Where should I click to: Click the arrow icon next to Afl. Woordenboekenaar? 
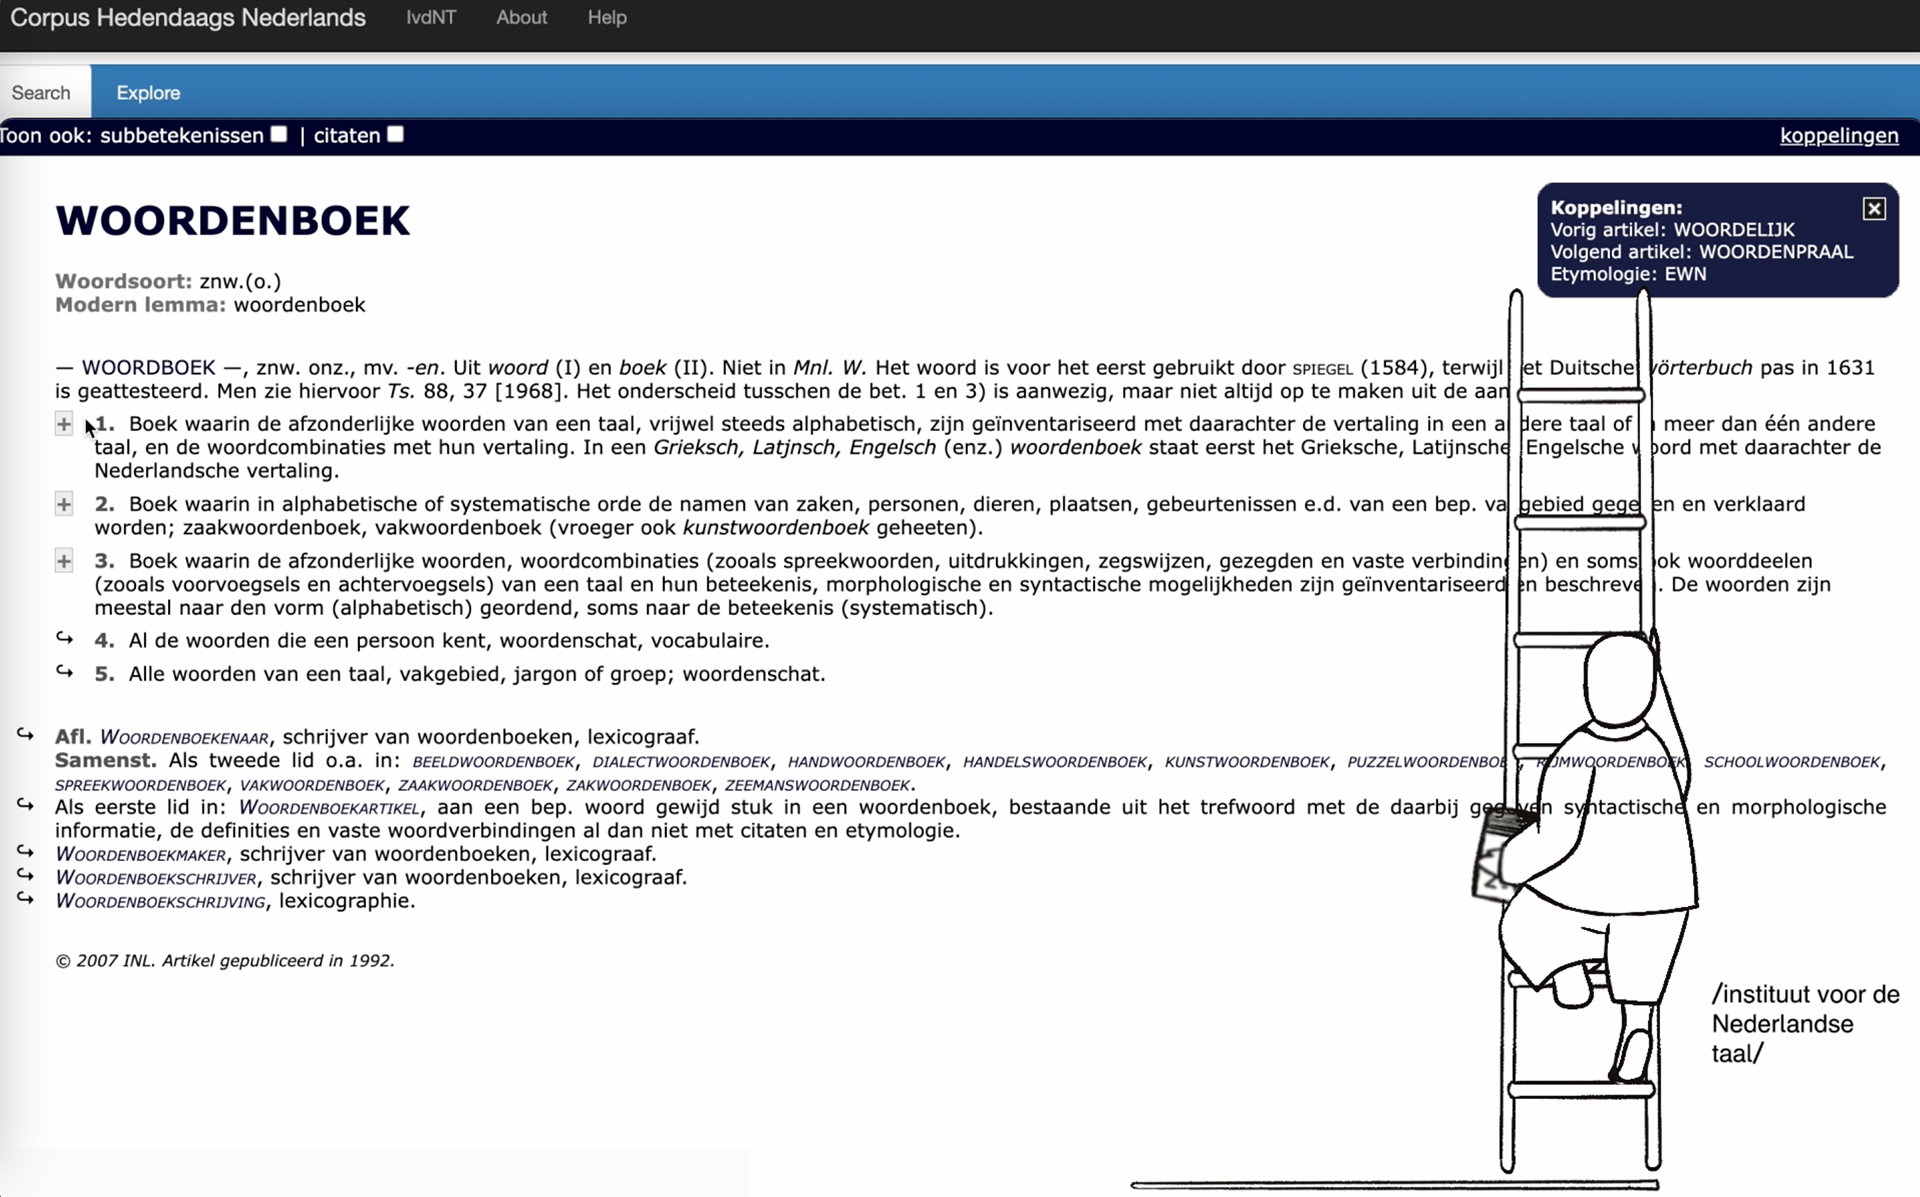click(x=25, y=735)
